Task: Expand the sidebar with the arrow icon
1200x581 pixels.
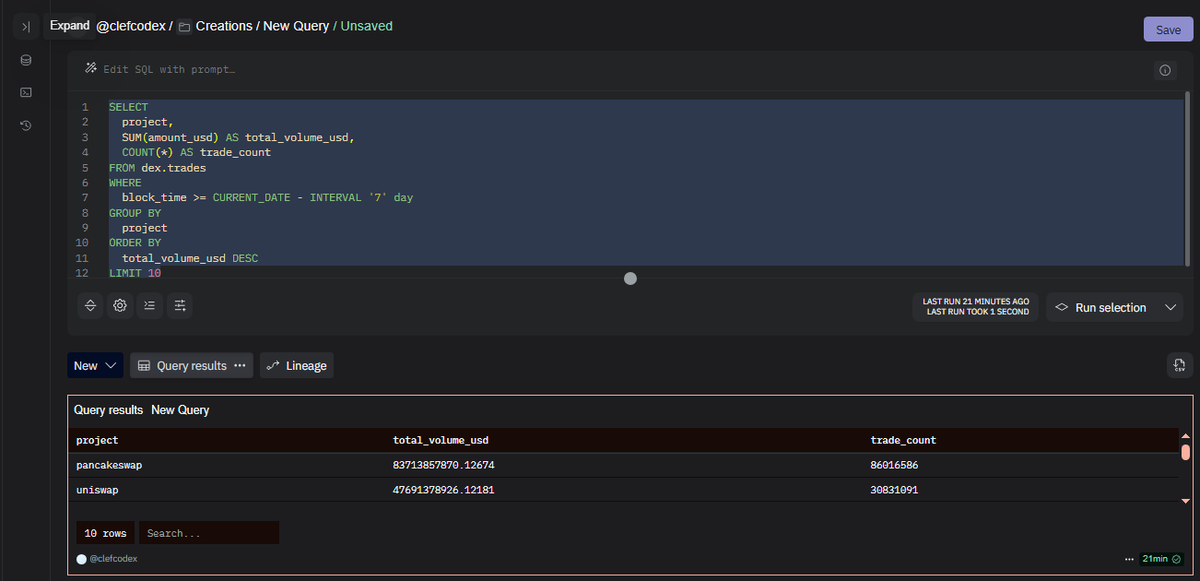Action: 26,27
